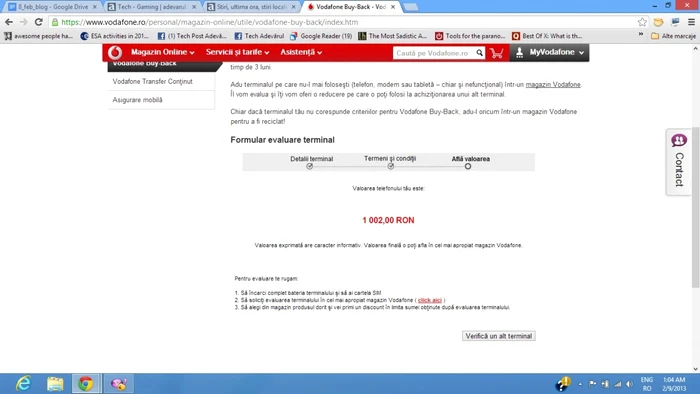Bookmark page with the star icon

click(642, 22)
